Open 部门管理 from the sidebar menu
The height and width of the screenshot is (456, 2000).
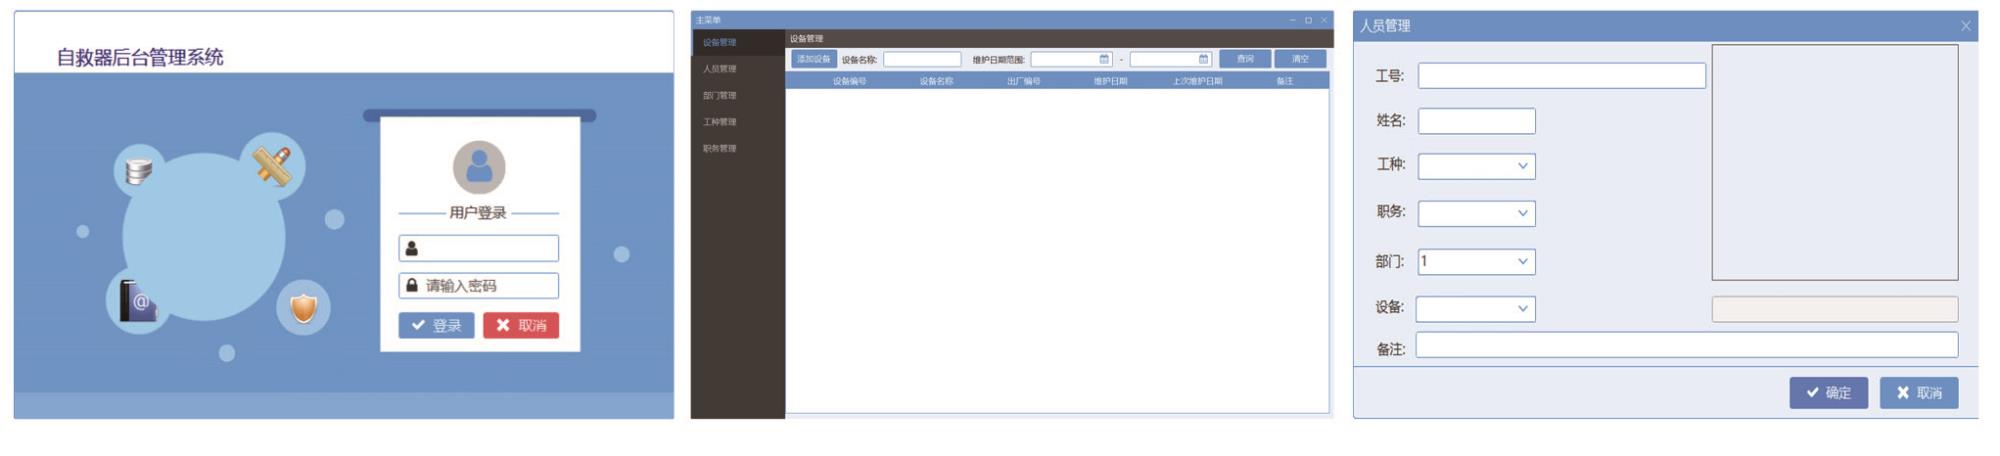719,96
